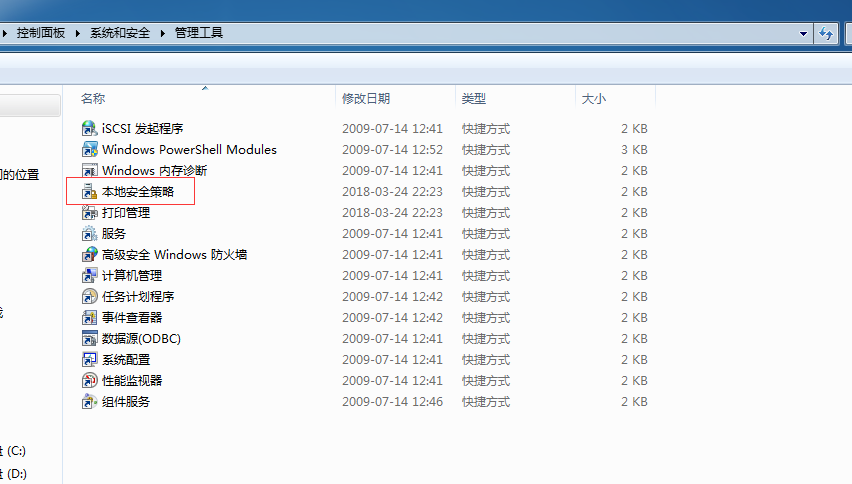
Task: Click the file name 事件查看器
Action: click(x=132, y=318)
